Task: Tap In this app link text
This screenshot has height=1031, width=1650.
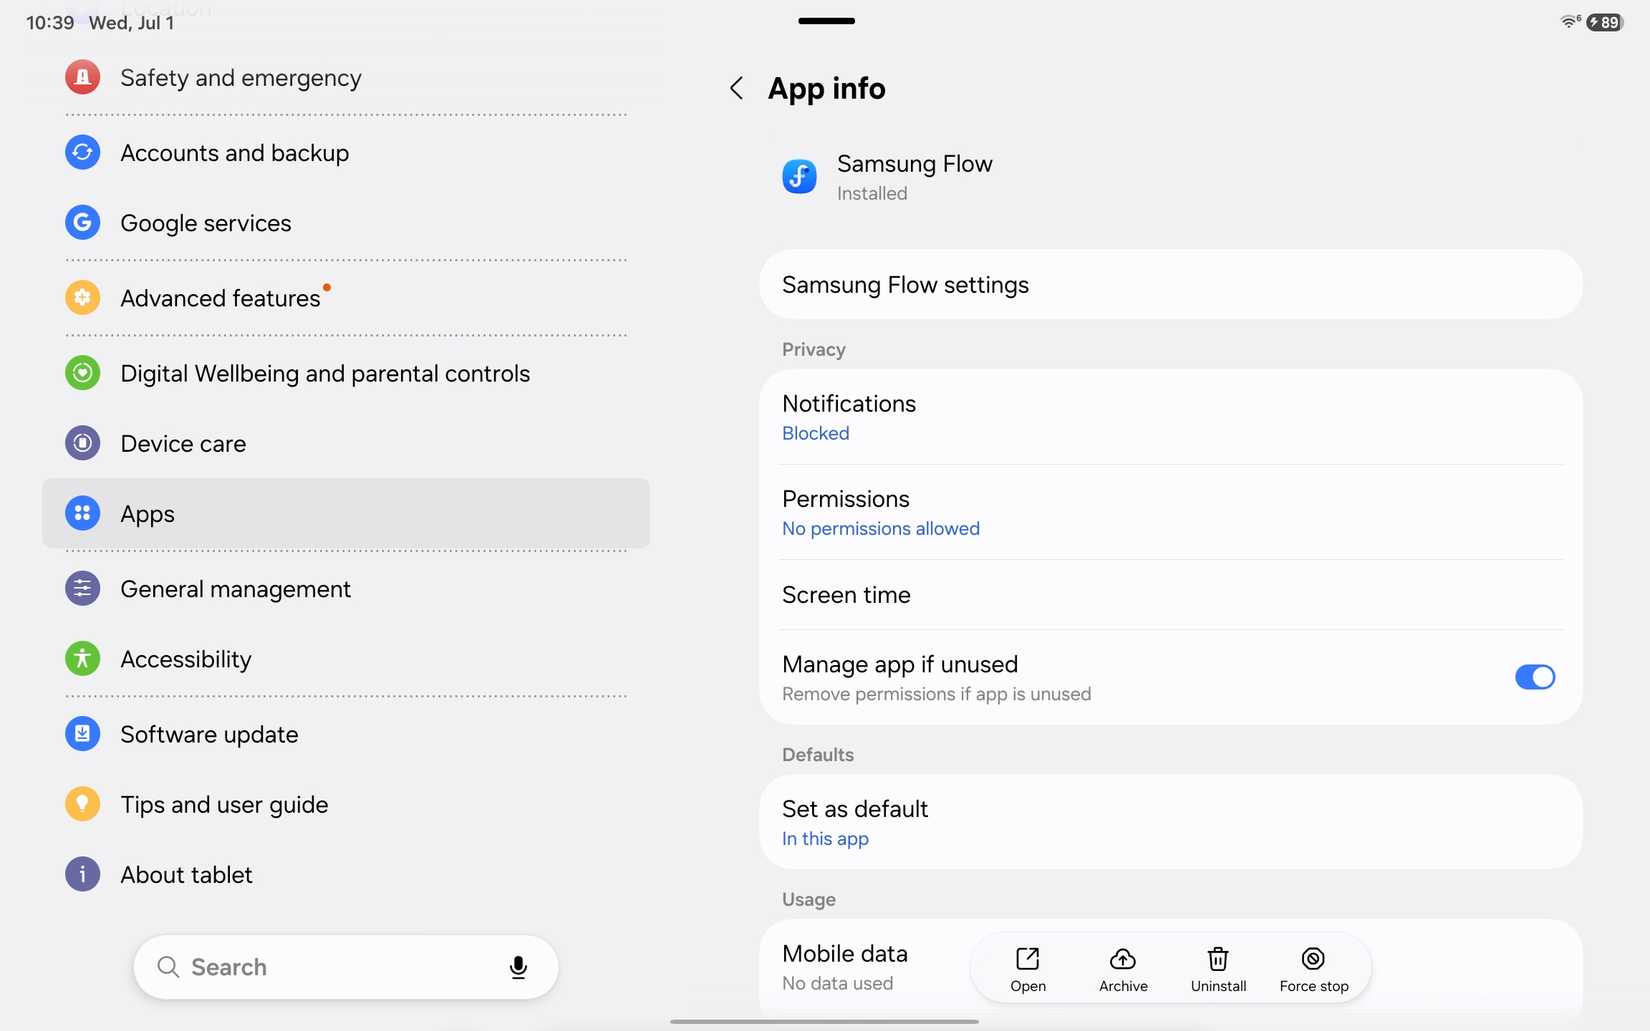Action: (825, 838)
